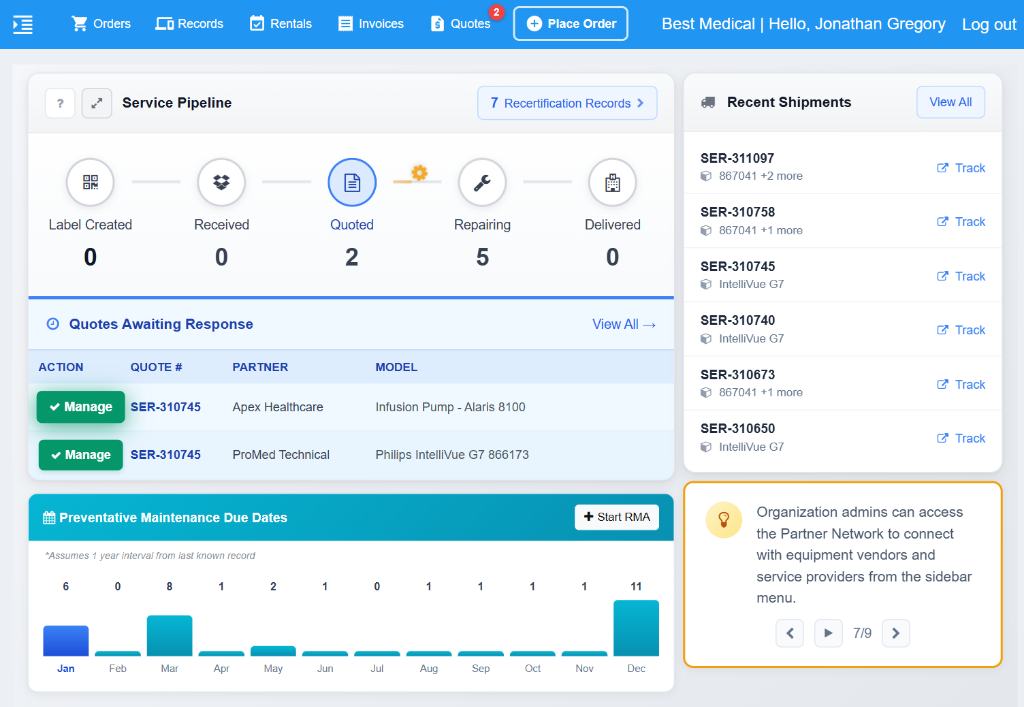This screenshot has width=1024, height=707.
Task: Select the Quoted stage icon
Action: [x=351, y=182]
